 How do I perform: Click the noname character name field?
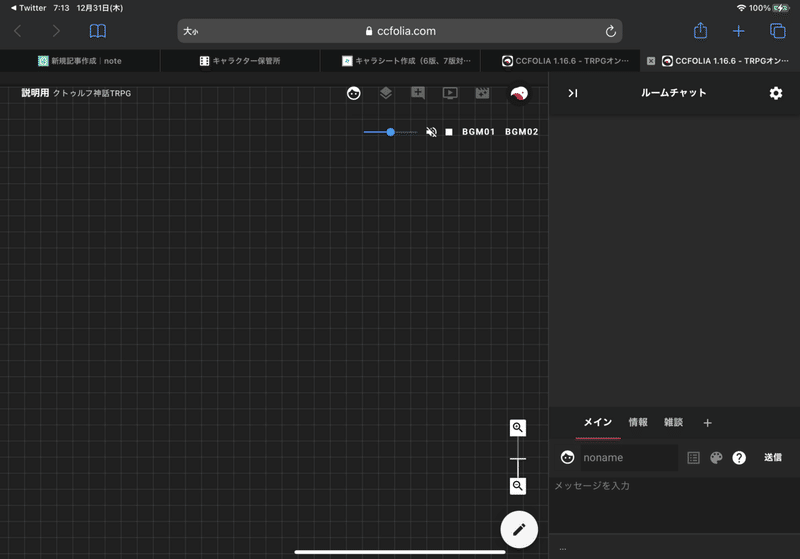pos(629,458)
